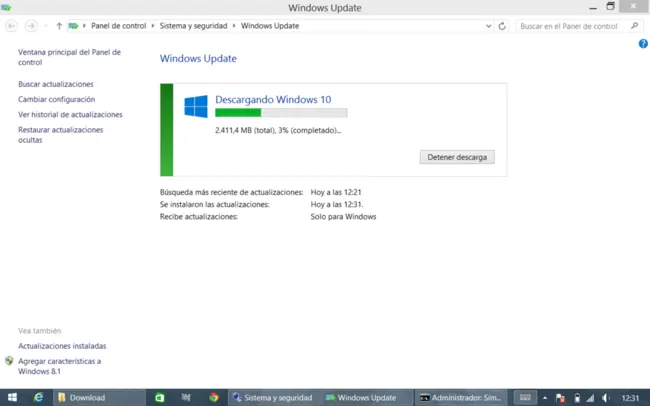Viewport: 650px width, 406px height.
Task: Launch Google Chrome from taskbar
Action: (213, 398)
